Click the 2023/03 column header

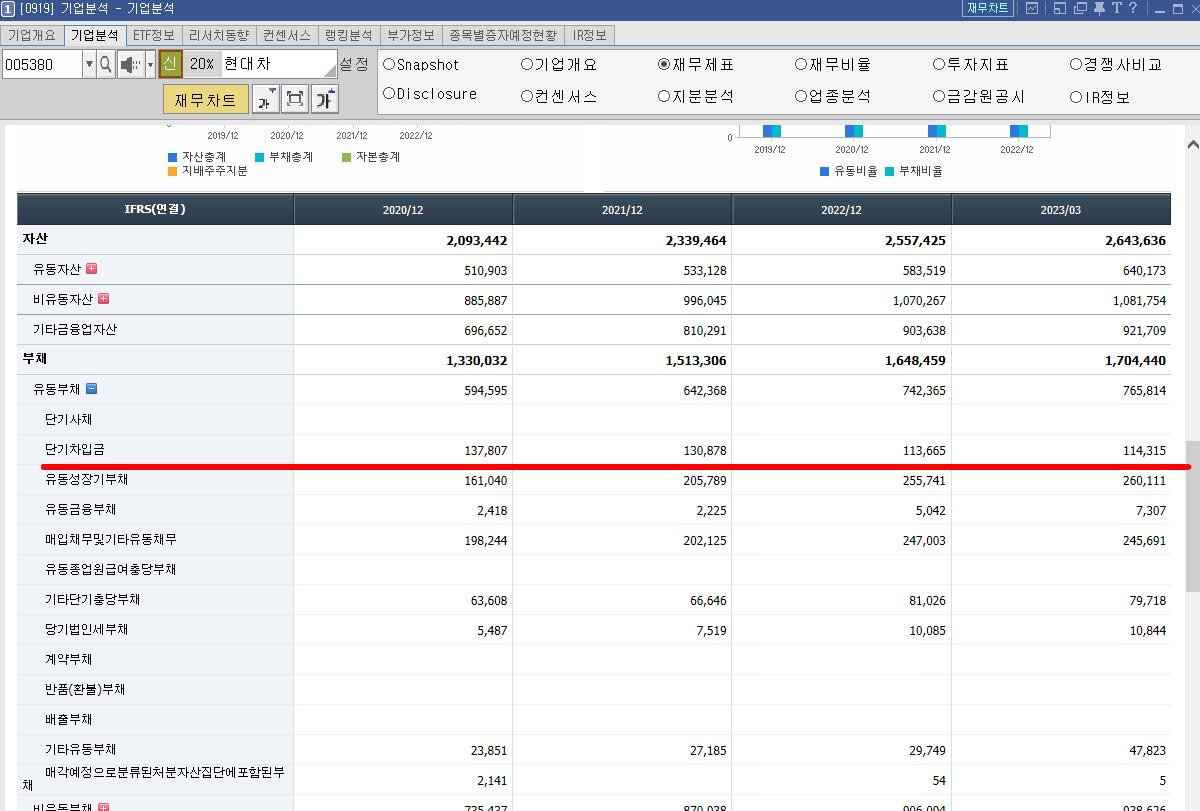tap(1061, 210)
